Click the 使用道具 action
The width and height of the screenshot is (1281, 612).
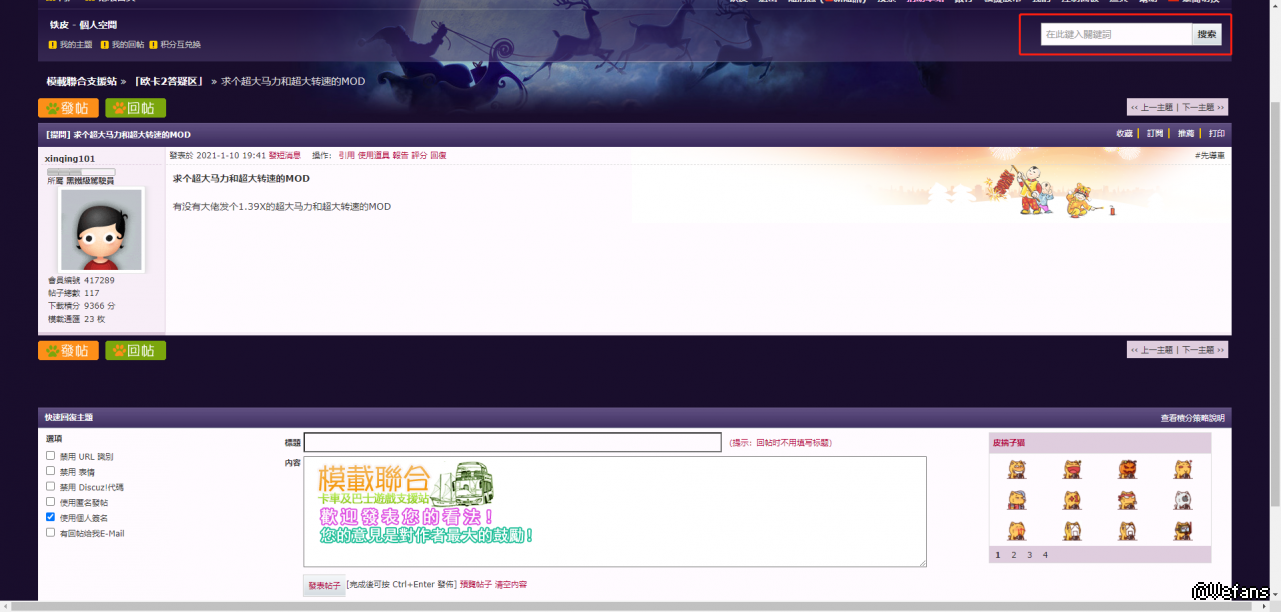374,156
